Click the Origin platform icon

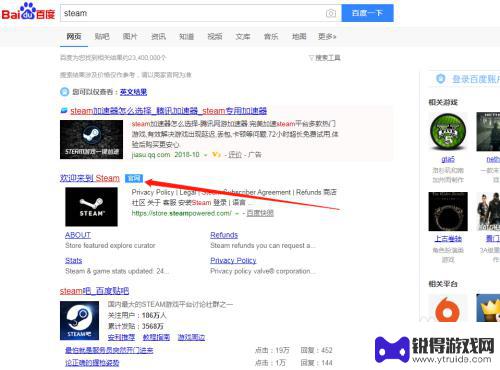click(x=448, y=308)
